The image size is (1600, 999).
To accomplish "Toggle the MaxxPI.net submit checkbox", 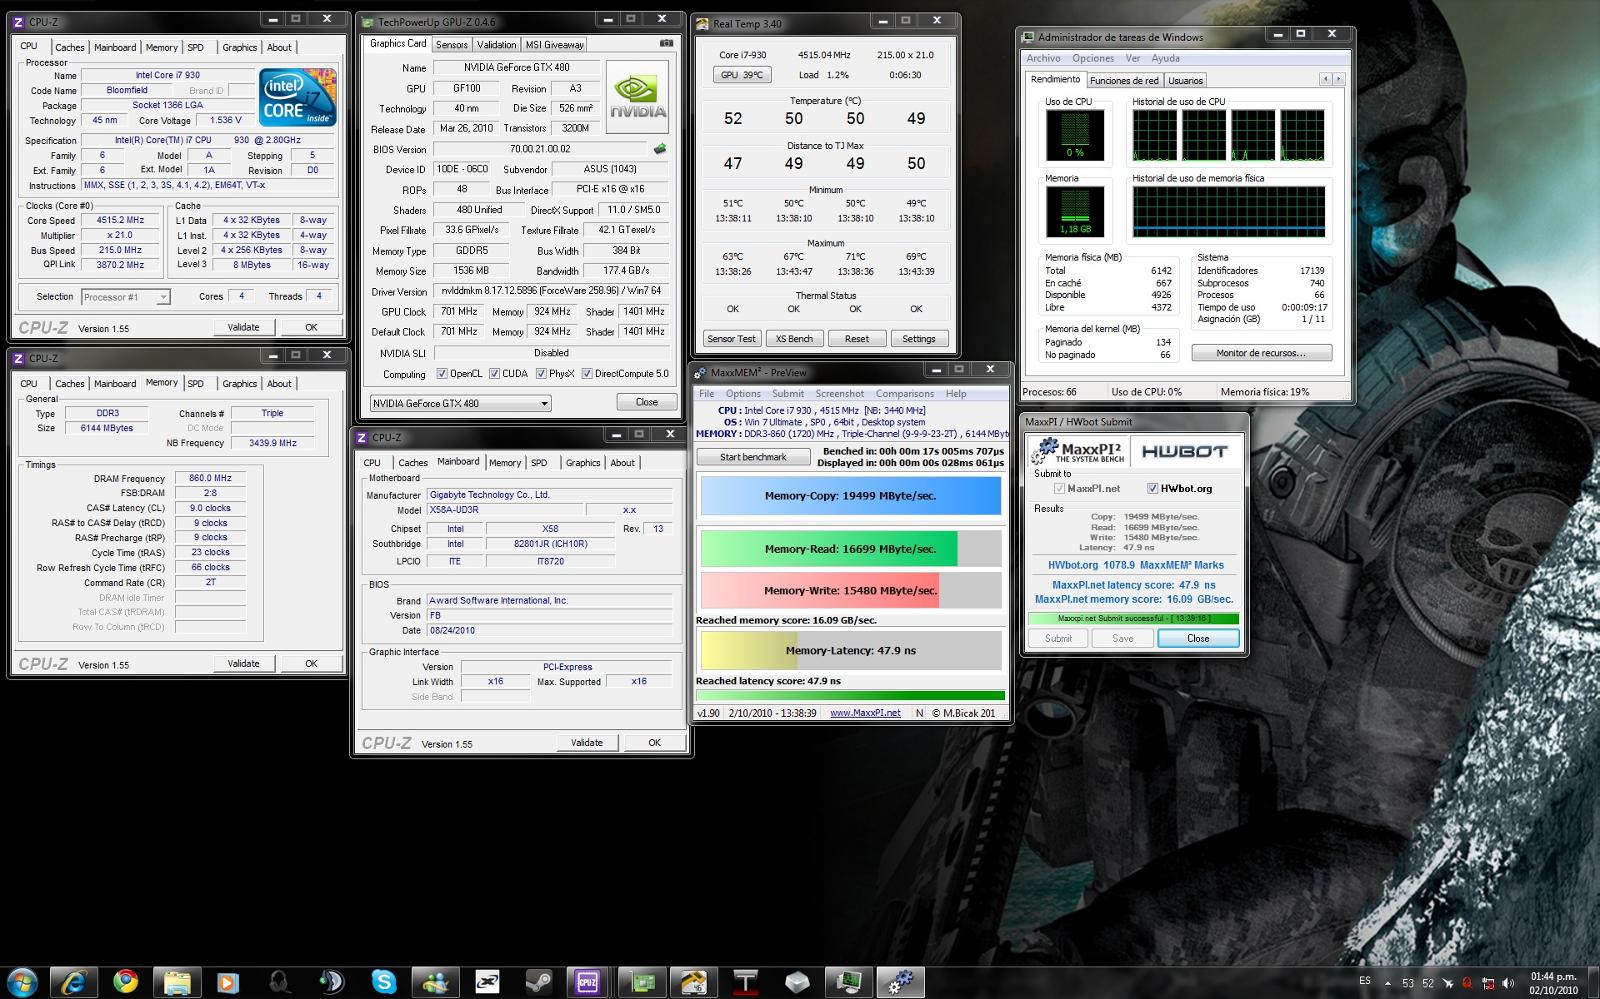I will 1059,489.
